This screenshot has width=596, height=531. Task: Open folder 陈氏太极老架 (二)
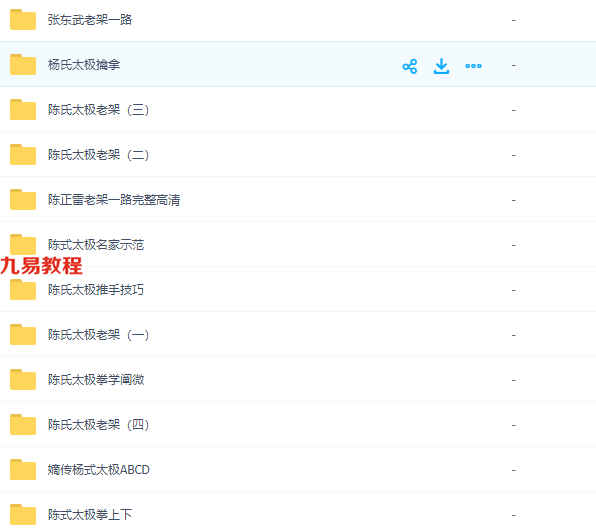pos(98,155)
